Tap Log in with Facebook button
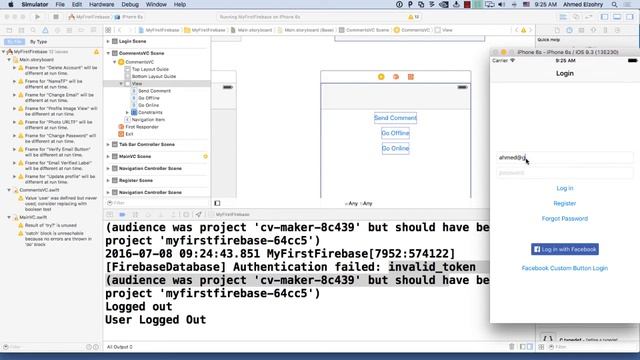This screenshot has height=360, width=640. coord(565,249)
